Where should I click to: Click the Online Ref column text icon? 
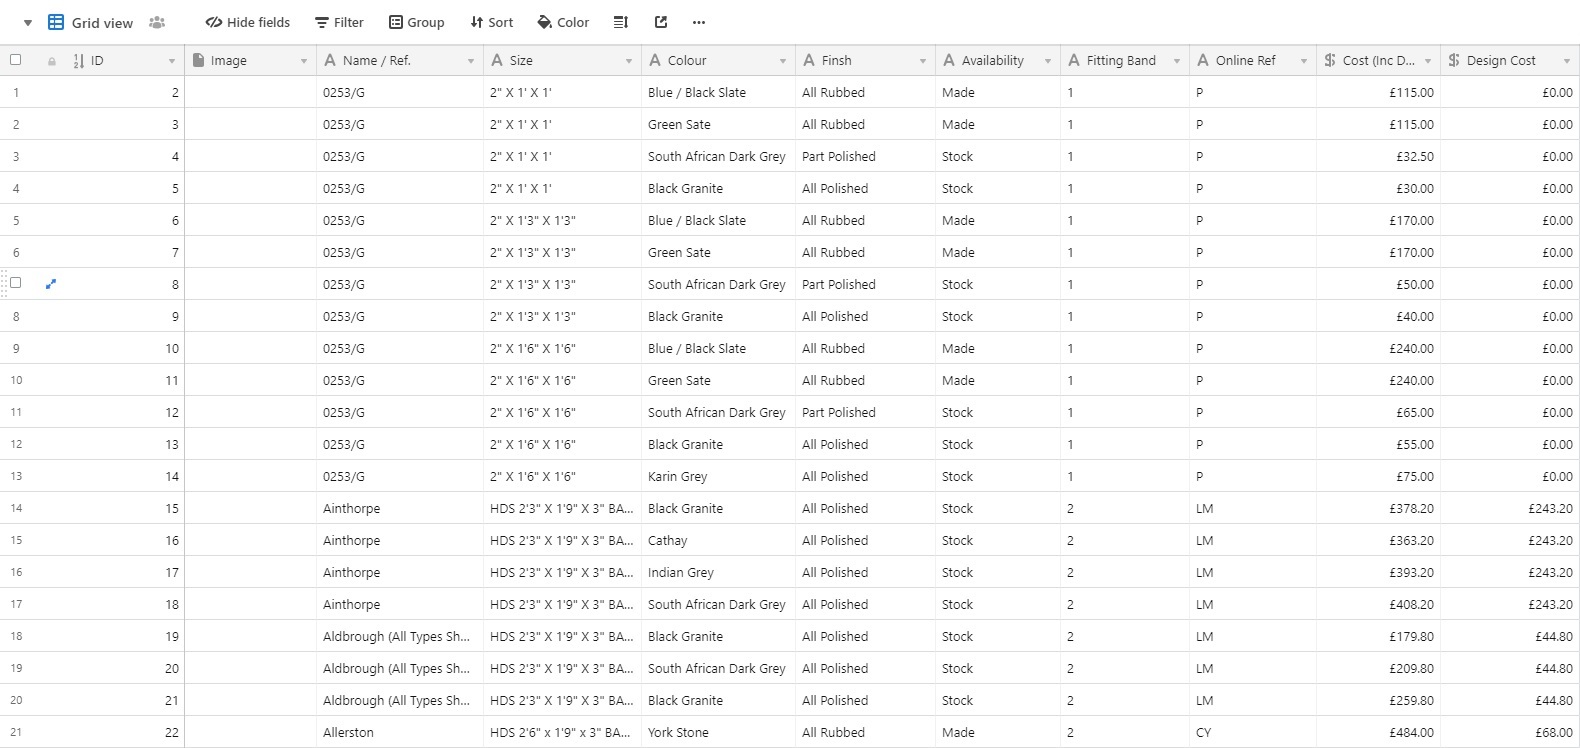[x=1203, y=60]
